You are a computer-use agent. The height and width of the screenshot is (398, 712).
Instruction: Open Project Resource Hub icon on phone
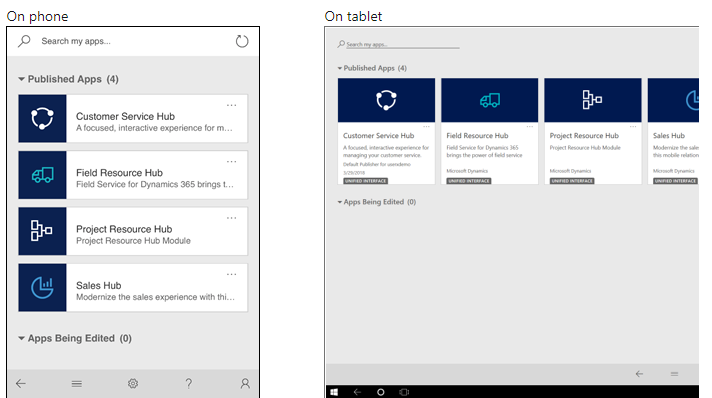[x=42, y=231]
